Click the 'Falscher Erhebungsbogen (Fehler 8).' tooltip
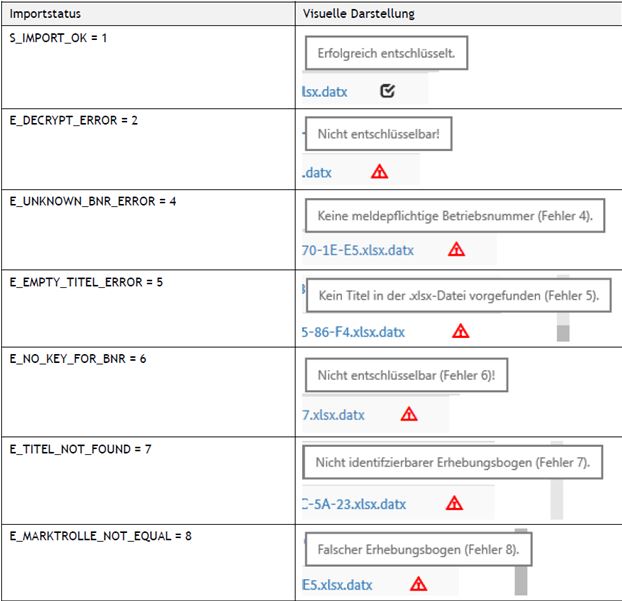Screen dimensions: 622x601 (x=417, y=550)
